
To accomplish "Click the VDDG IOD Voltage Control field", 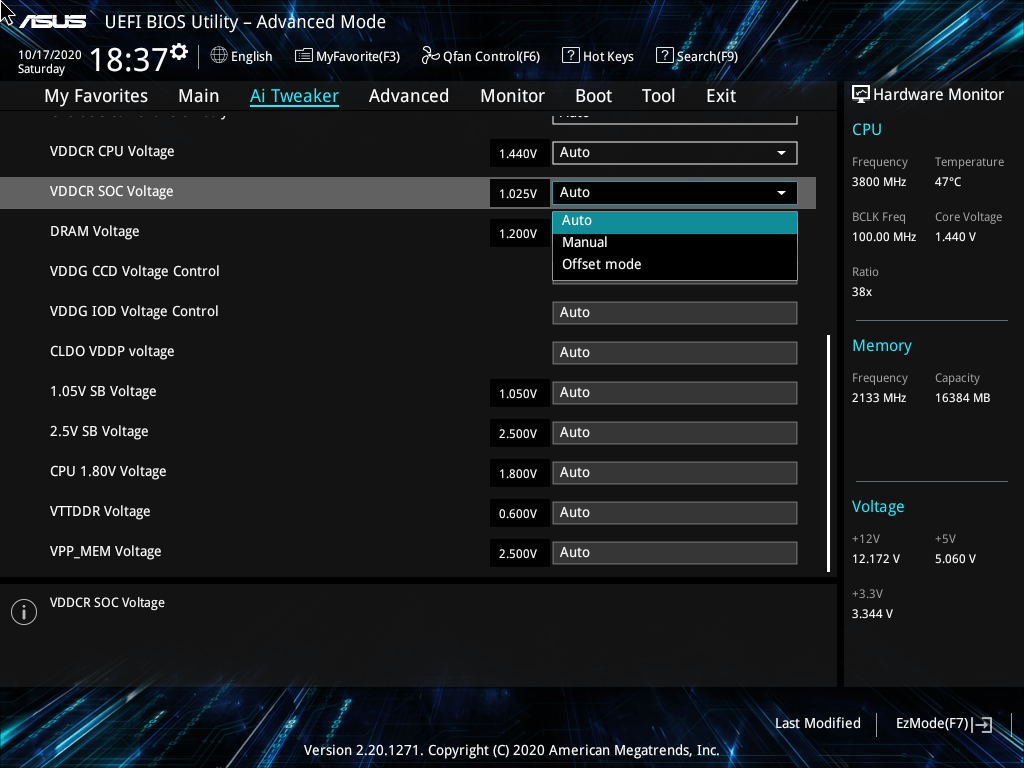I will tap(675, 313).
